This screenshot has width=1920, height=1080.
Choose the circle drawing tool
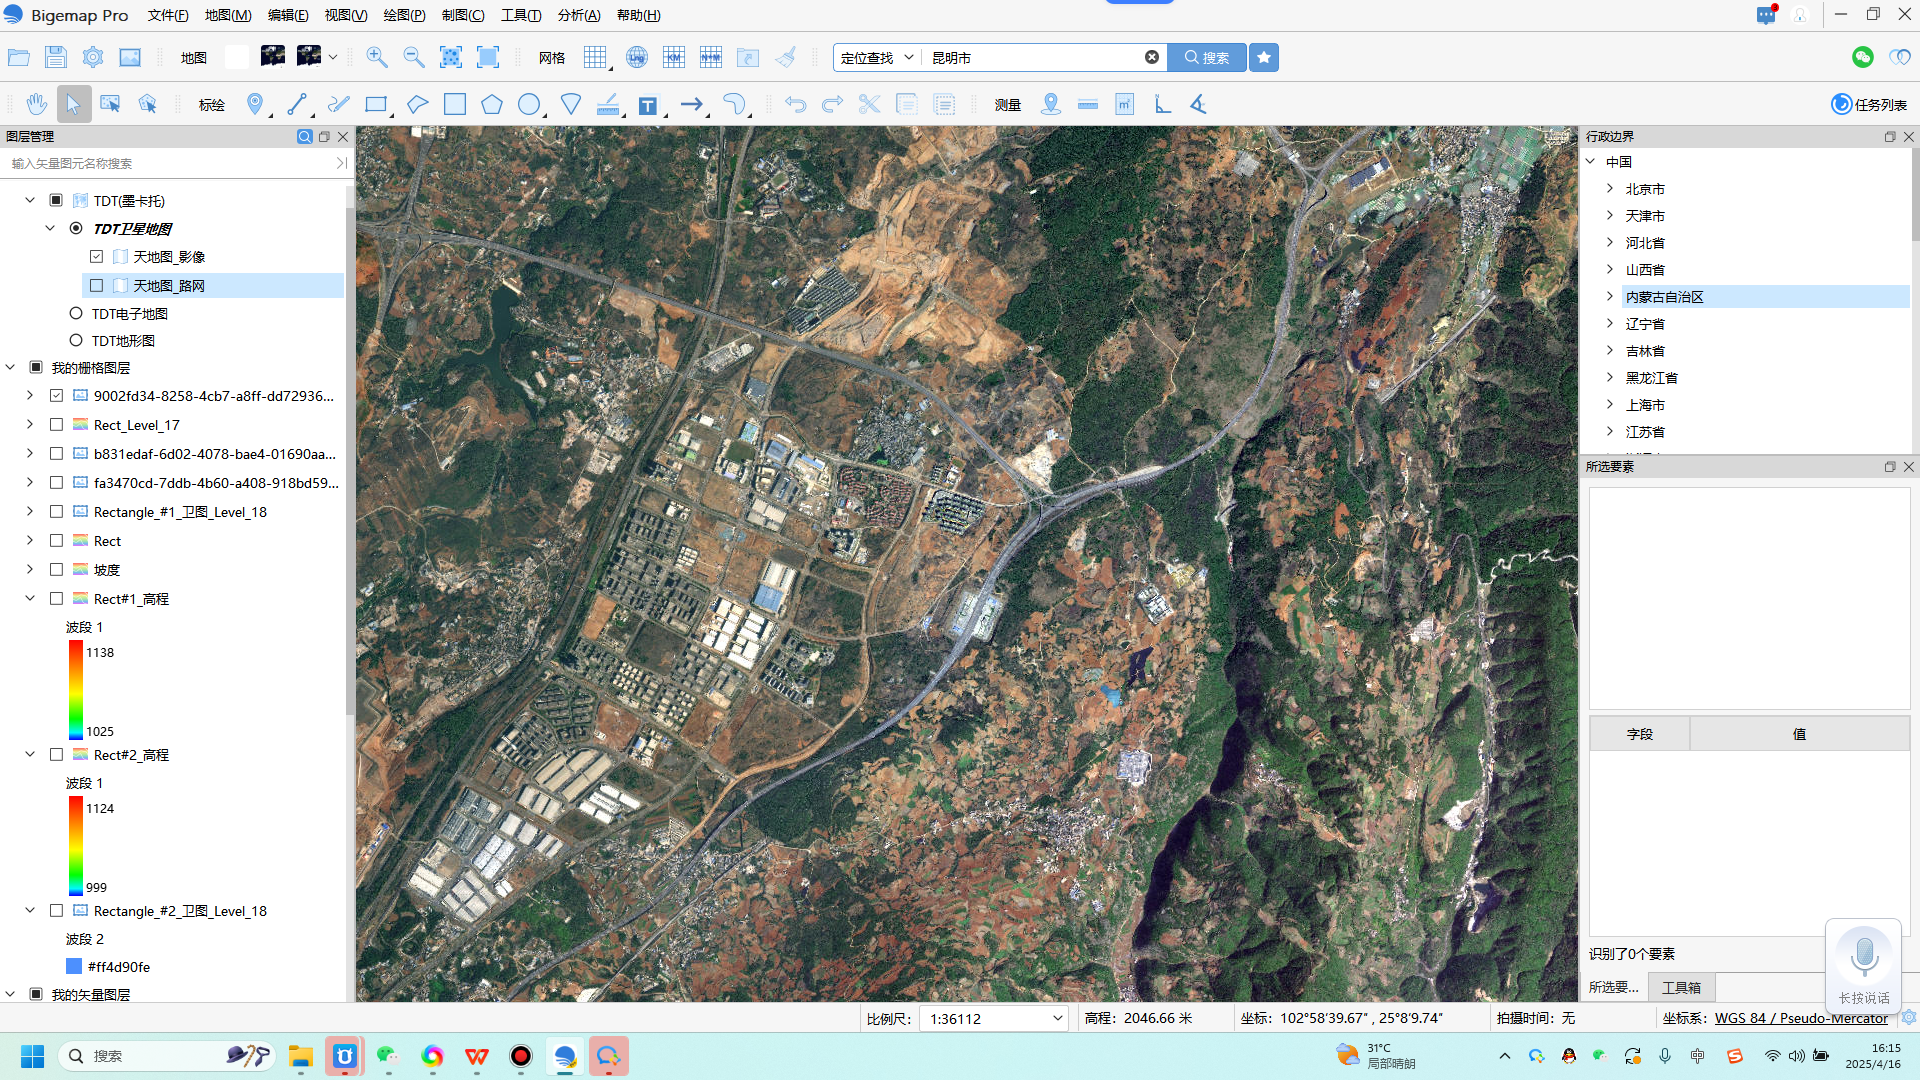click(529, 104)
